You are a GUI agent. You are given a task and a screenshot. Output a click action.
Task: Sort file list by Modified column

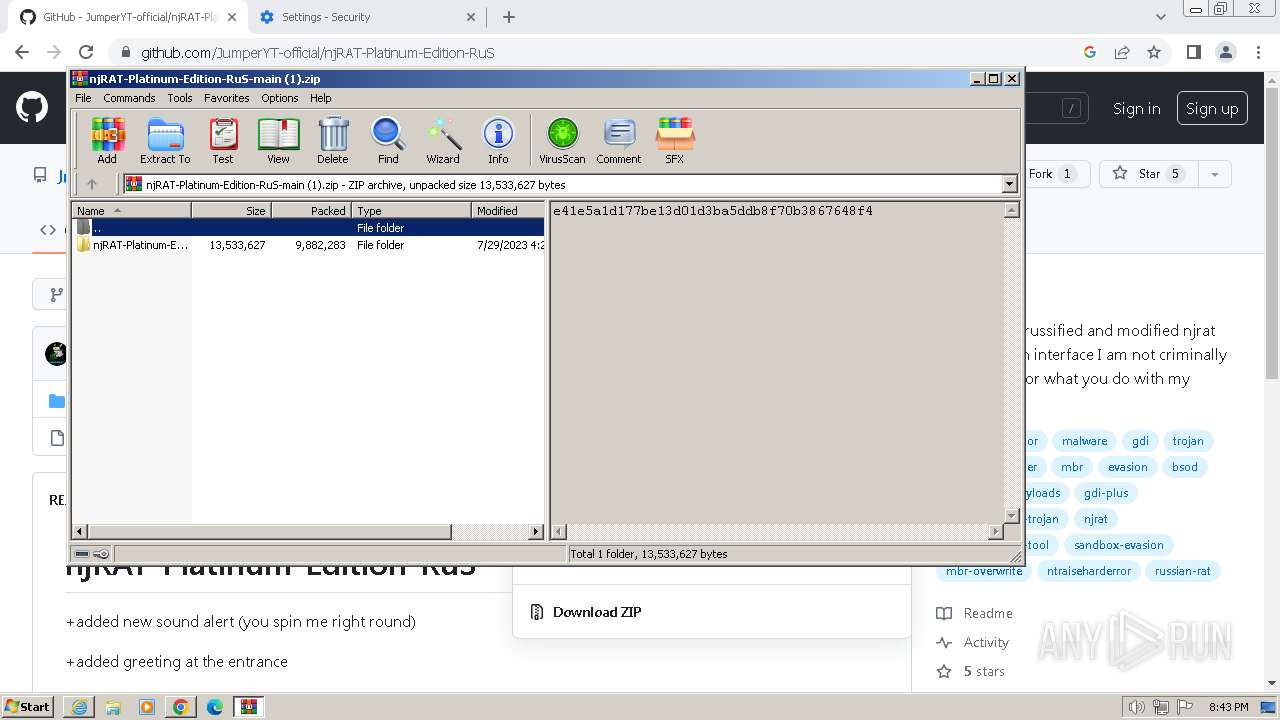[x=508, y=210]
